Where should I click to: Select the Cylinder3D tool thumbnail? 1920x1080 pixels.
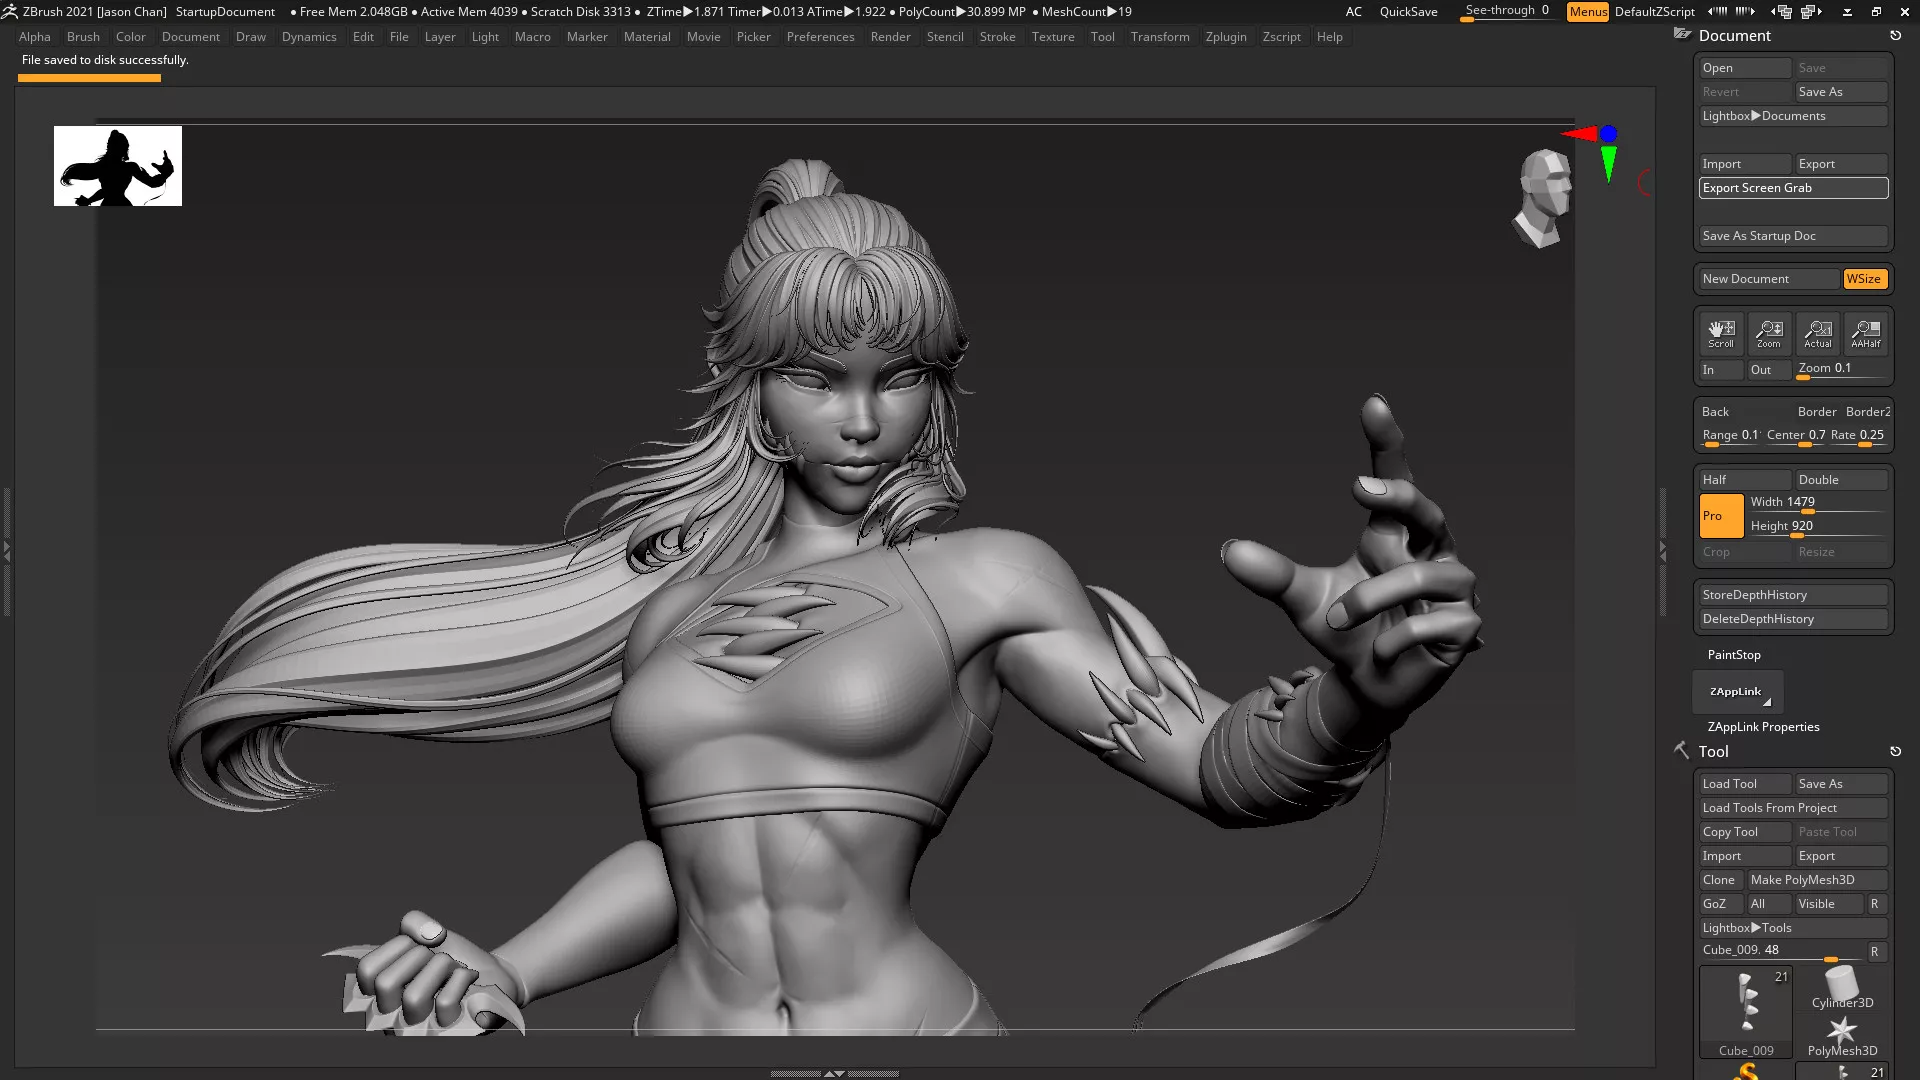[x=1842, y=986]
